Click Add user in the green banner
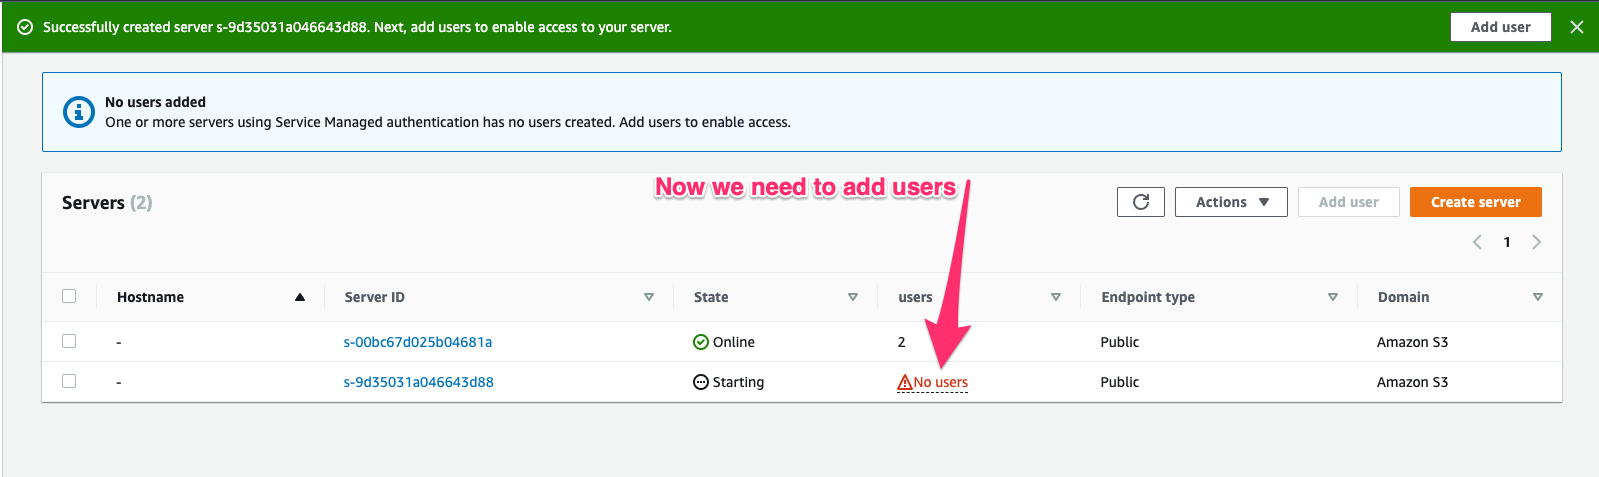The height and width of the screenshot is (477, 1599). [1500, 27]
